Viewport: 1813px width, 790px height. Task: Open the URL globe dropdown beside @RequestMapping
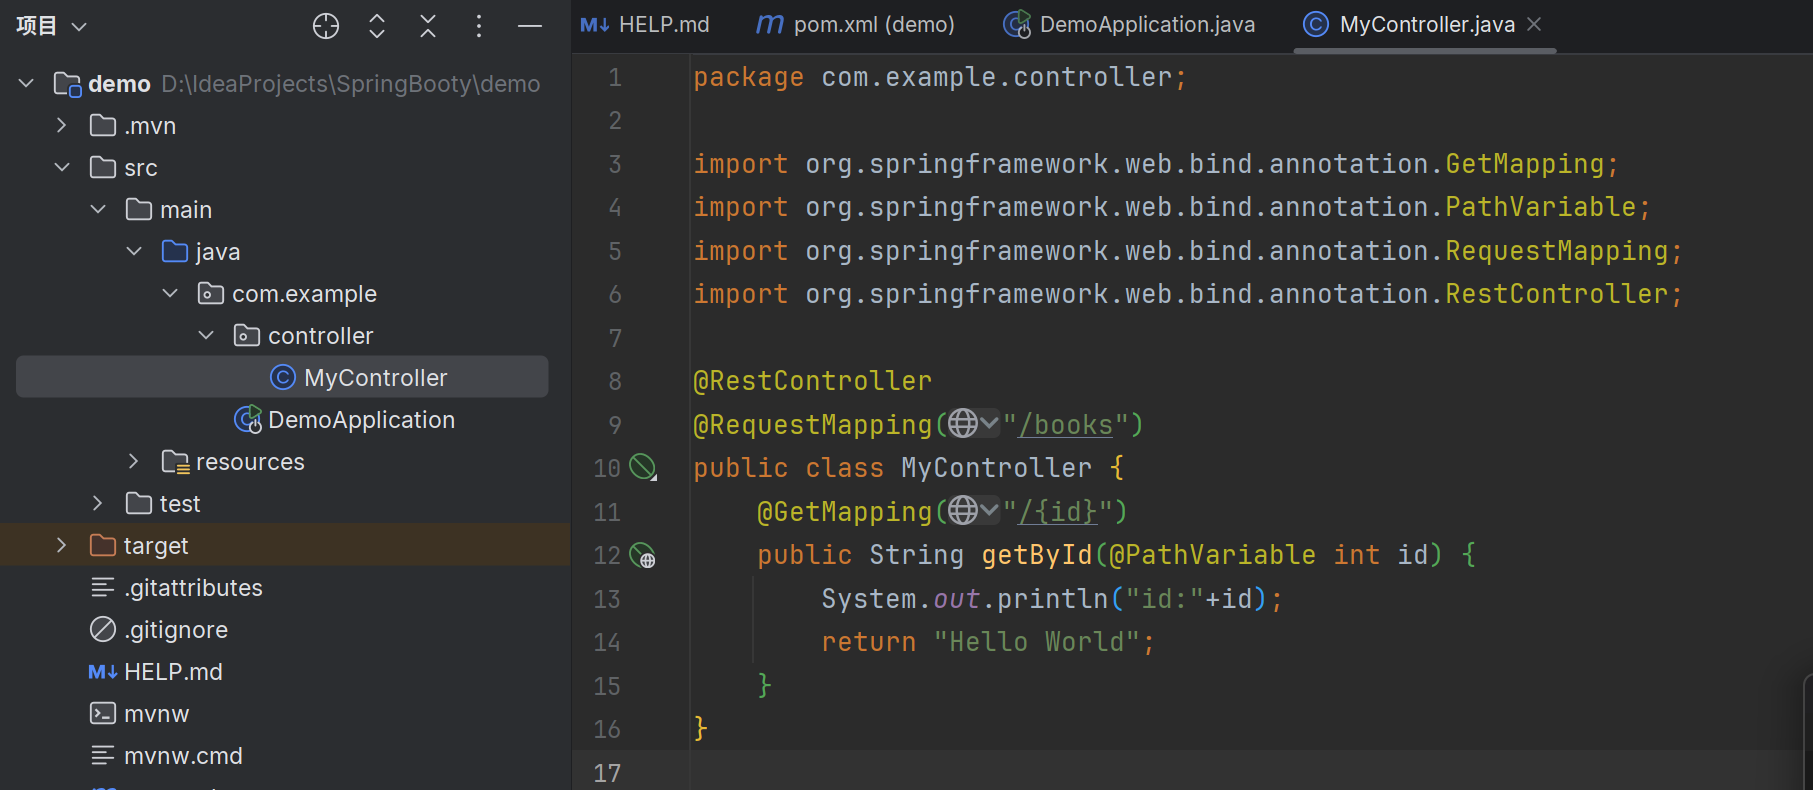(x=973, y=424)
